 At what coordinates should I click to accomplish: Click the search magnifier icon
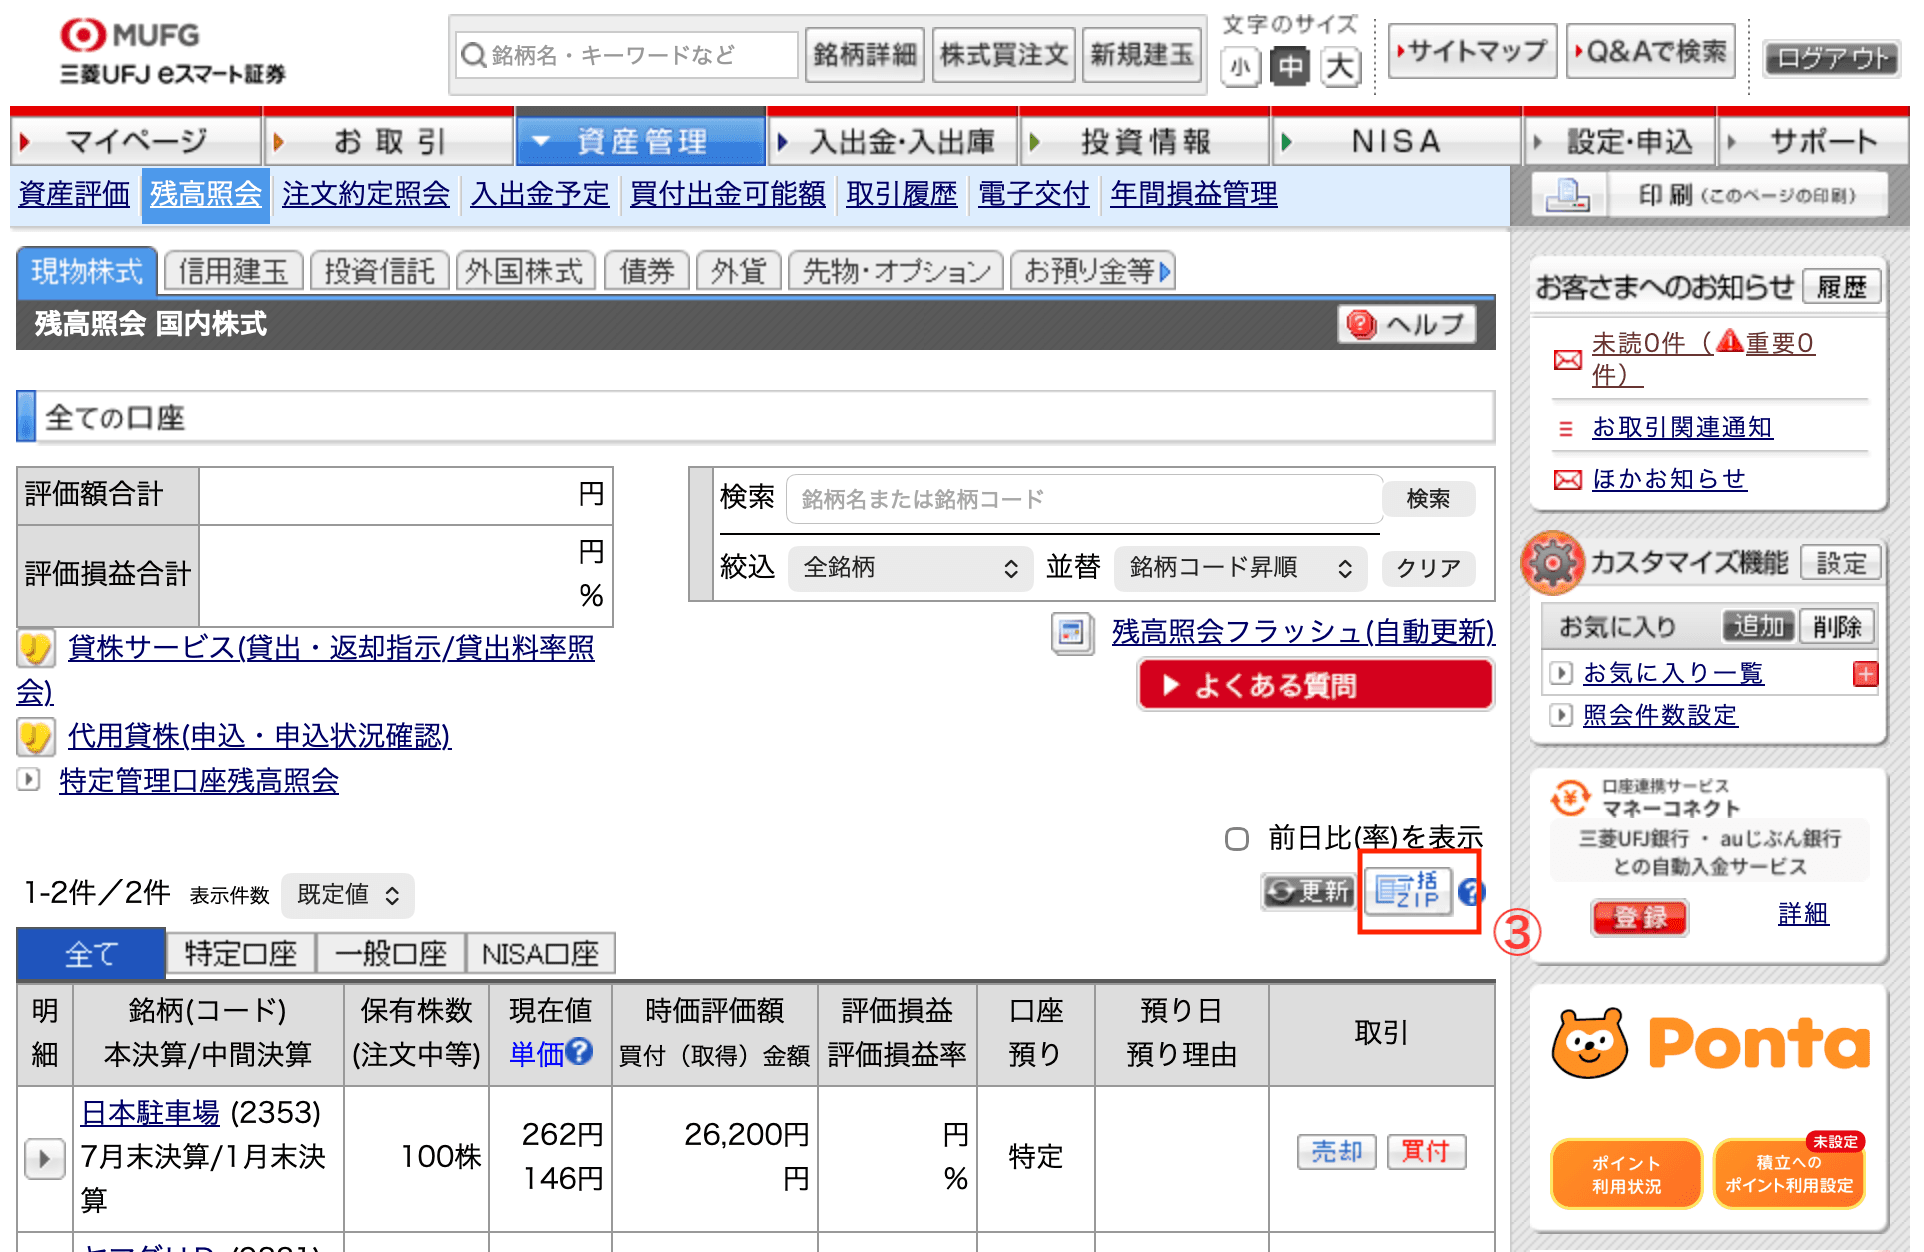pyautogui.click(x=474, y=55)
